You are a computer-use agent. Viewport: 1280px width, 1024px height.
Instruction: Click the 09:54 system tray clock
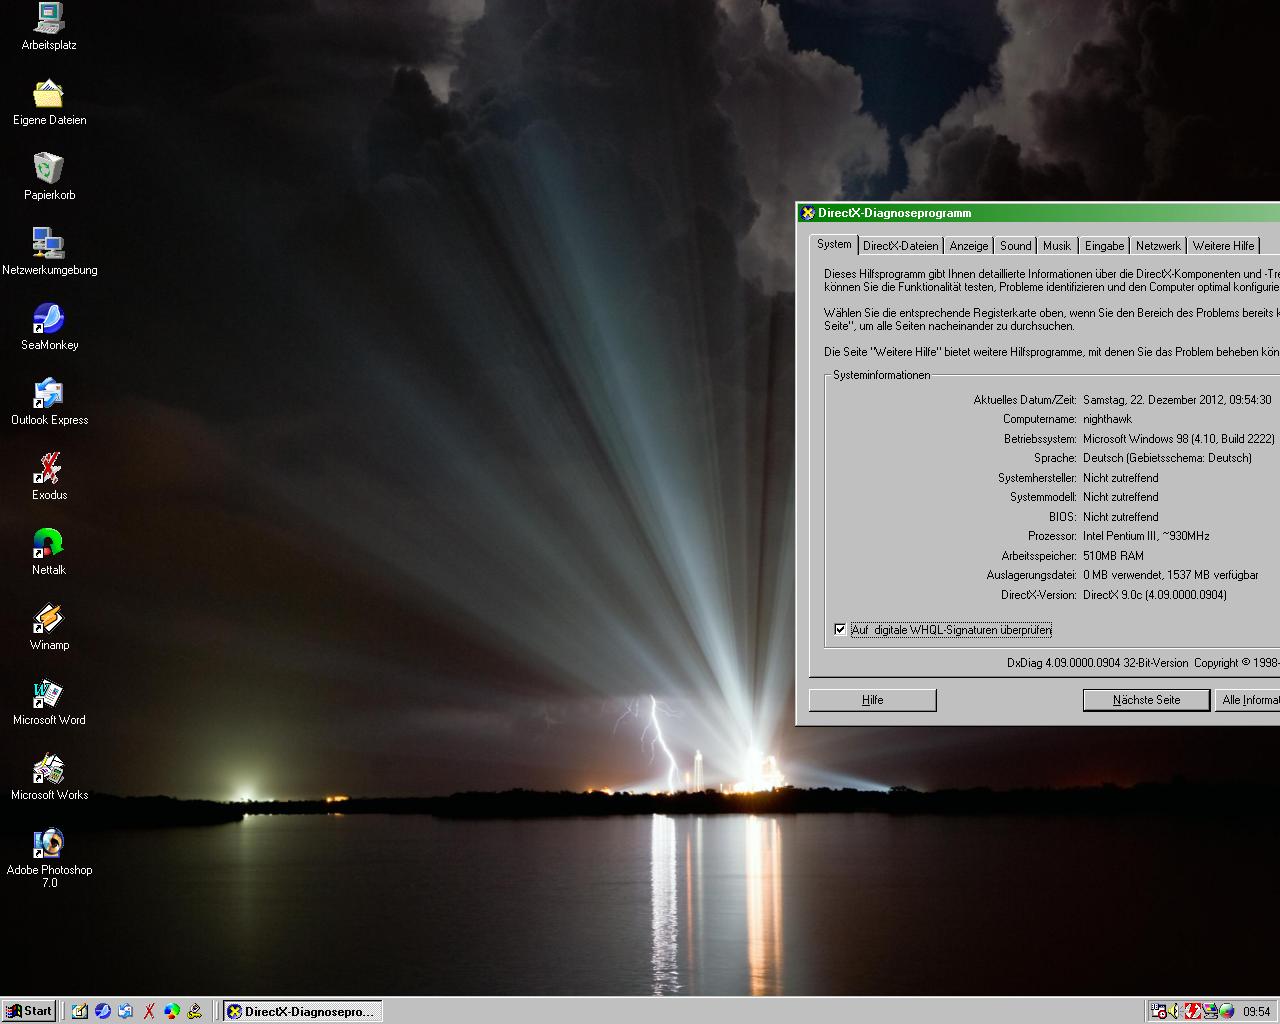tap(1257, 1012)
